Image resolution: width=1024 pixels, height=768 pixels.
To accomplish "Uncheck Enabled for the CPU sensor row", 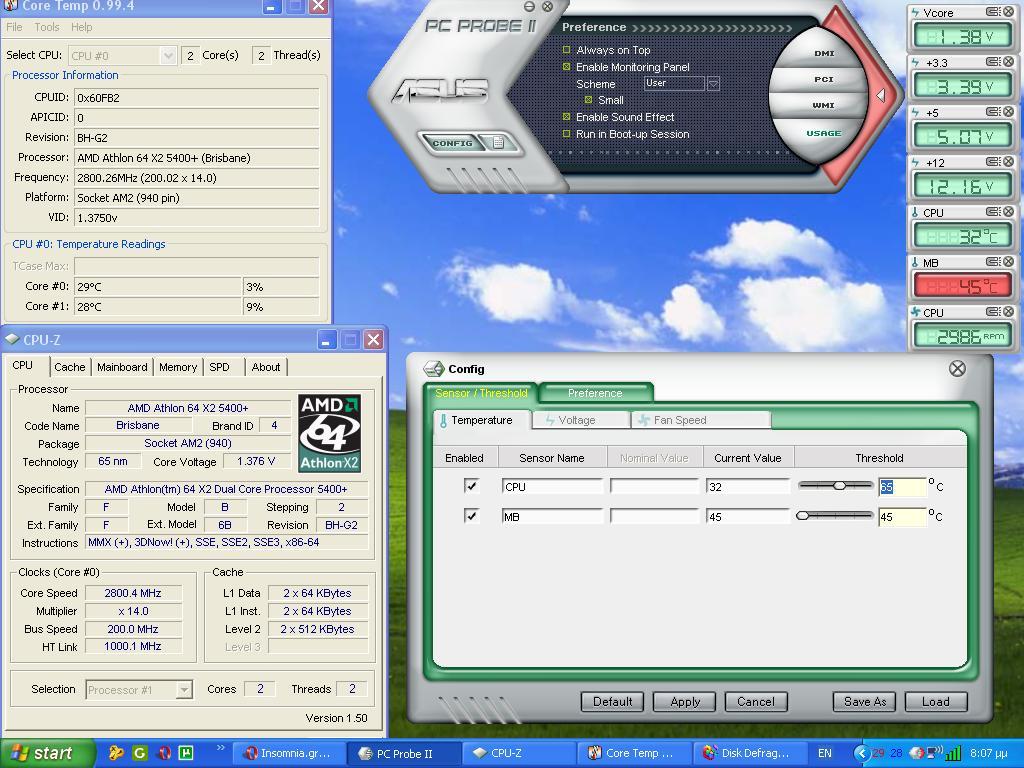I will coord(471,486).
